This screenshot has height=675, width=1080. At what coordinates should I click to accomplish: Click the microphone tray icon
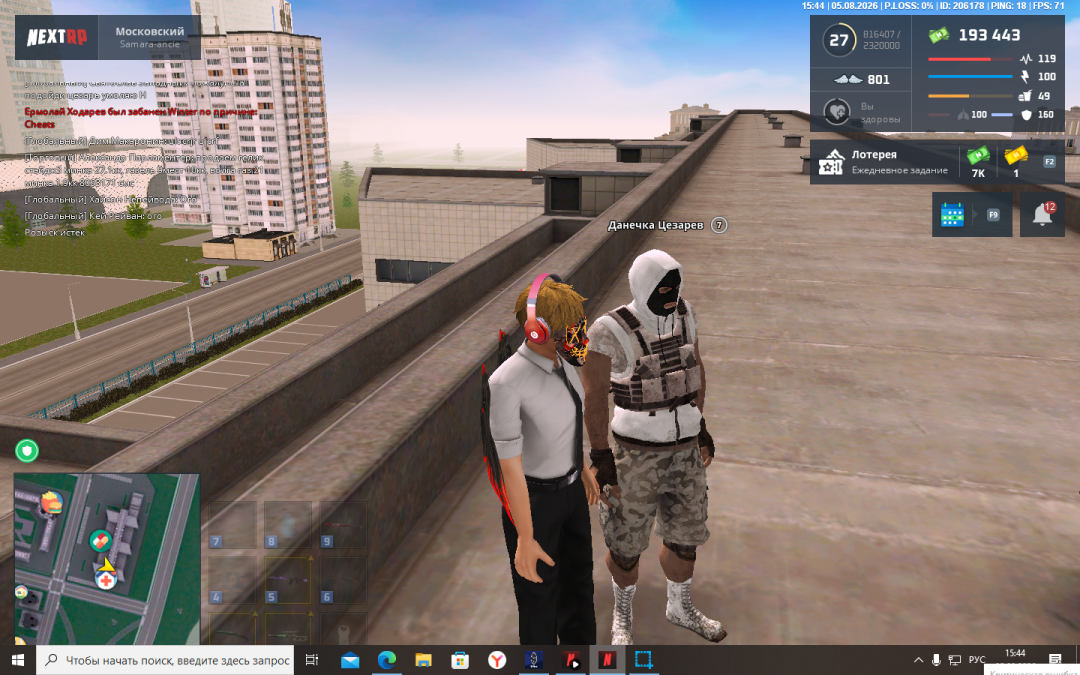[936, 660]
